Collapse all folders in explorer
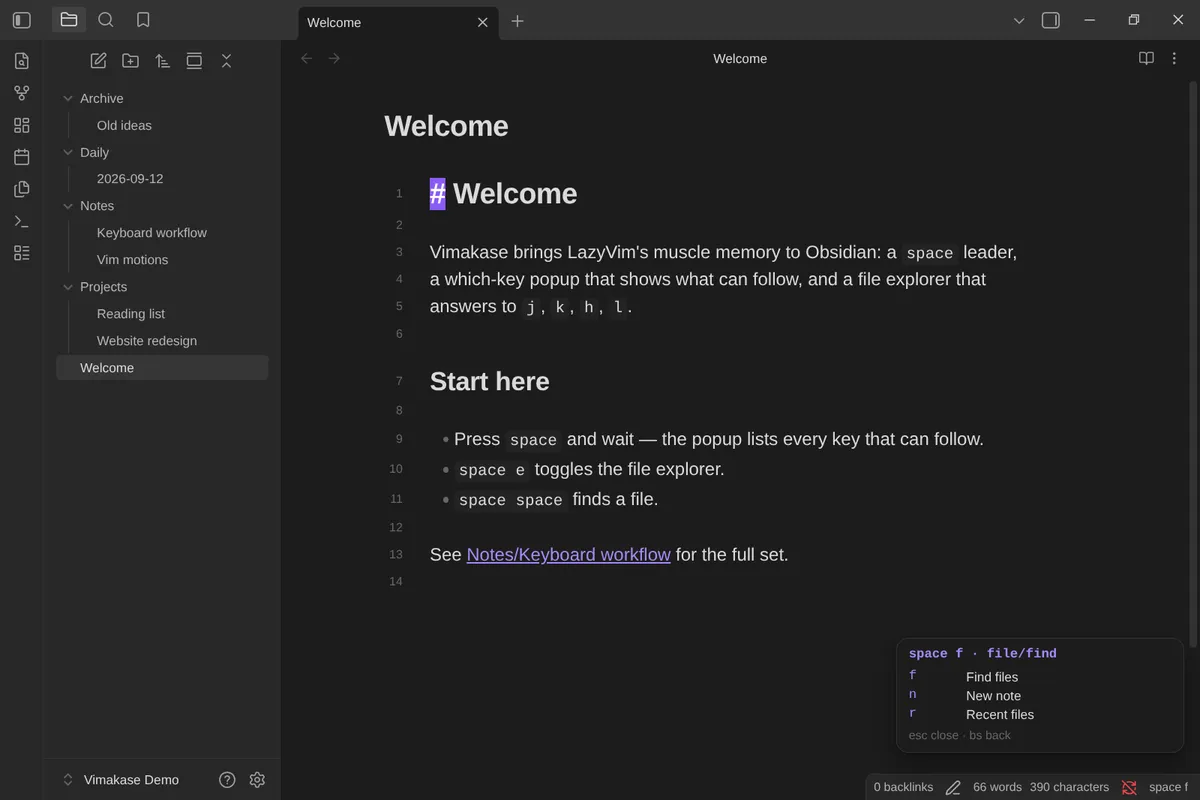Screen dimensions: 1200x800 pyautogui.click(x=226, y=61)
